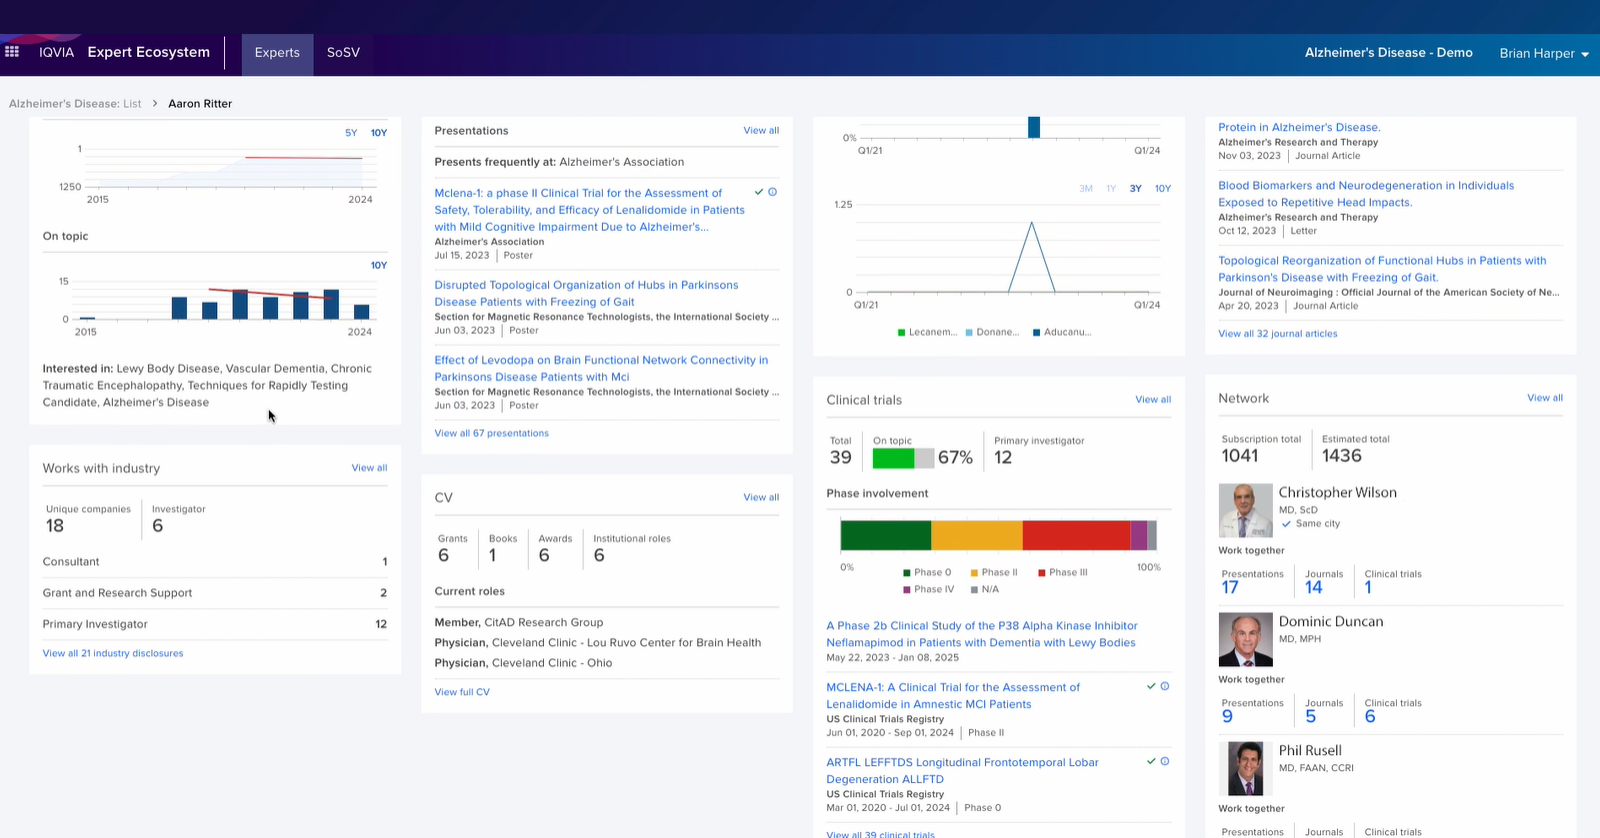Click the Consultant row
The image size is (1600, 838).
tap(215, 562)
